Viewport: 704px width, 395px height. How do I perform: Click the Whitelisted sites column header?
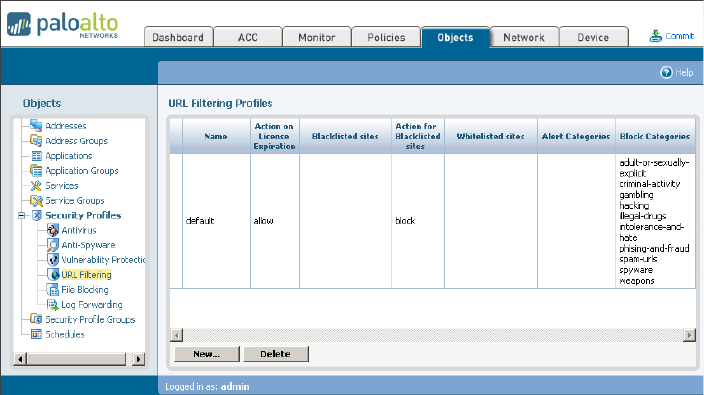click(x=490, y=136)
